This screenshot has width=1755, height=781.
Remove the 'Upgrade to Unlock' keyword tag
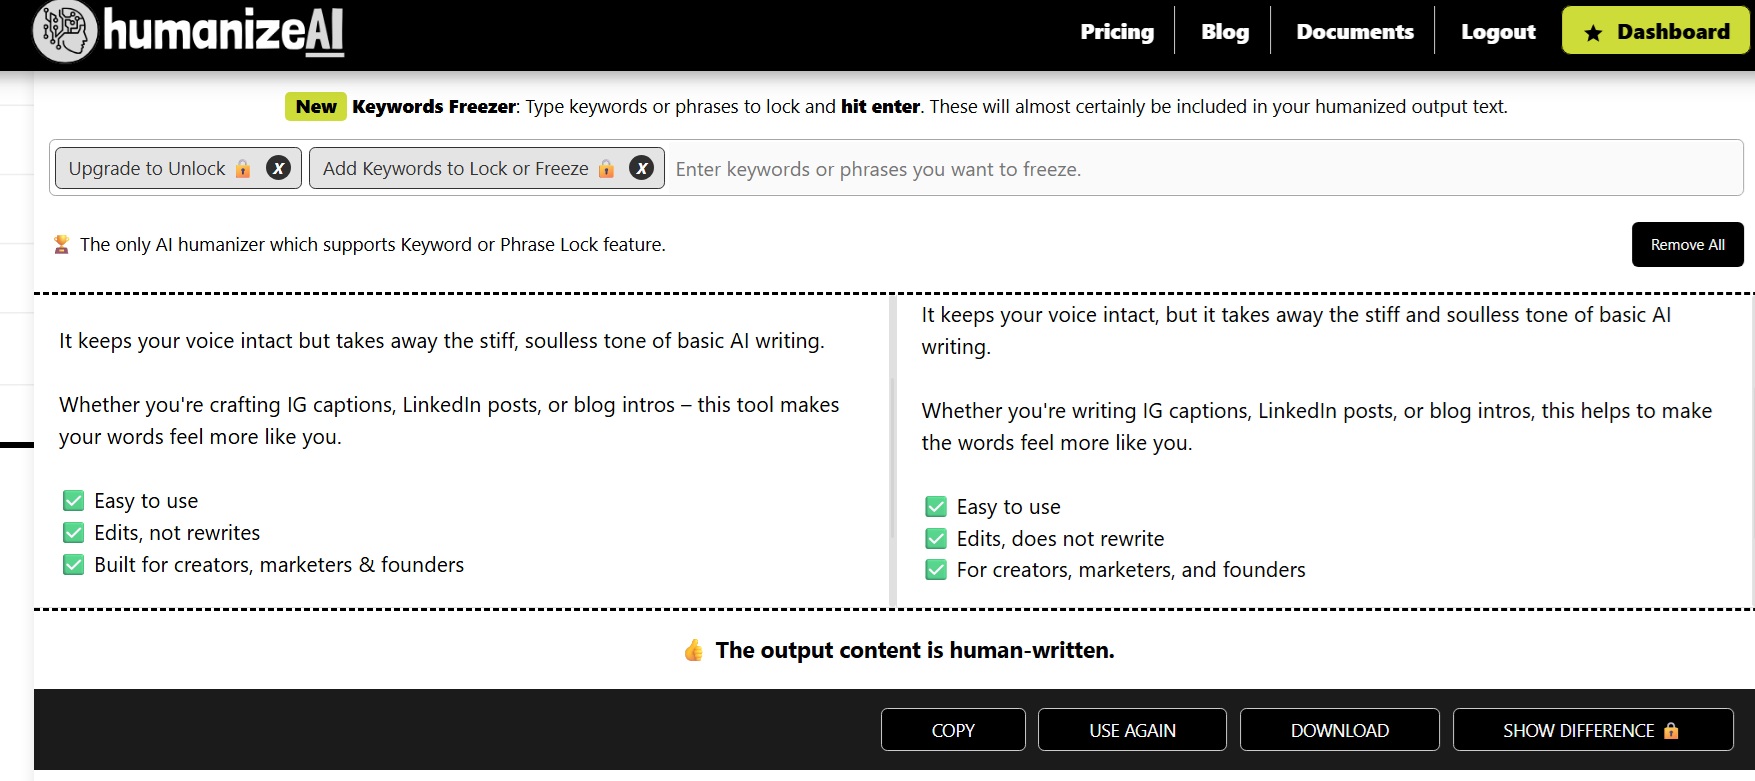click(279, 168)
